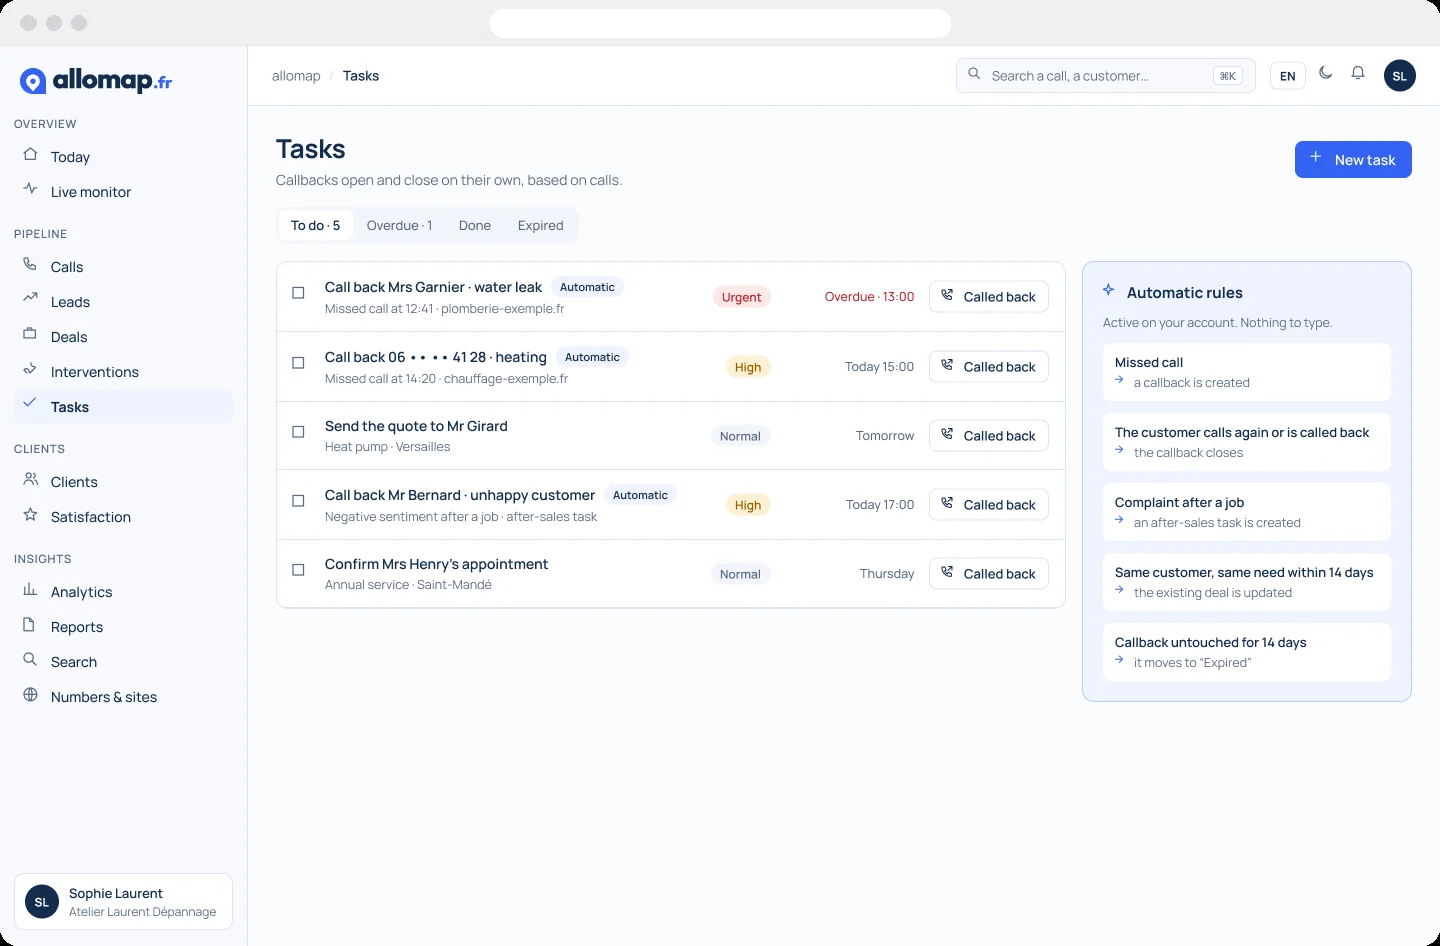Image resolution: width=1440 pixels, height=946 pixels.
Task: Click Called back for 06 heating task
Action: (x=989, y=367)
